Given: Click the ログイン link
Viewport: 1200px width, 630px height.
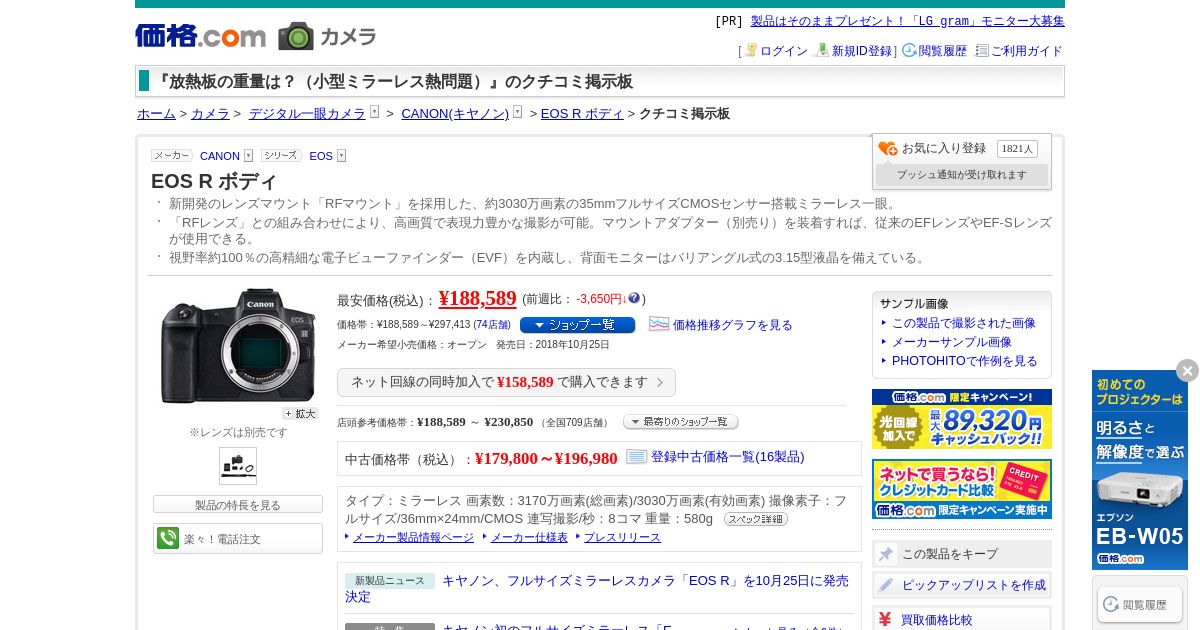Looking at the screenshot, I should point(784,51).
